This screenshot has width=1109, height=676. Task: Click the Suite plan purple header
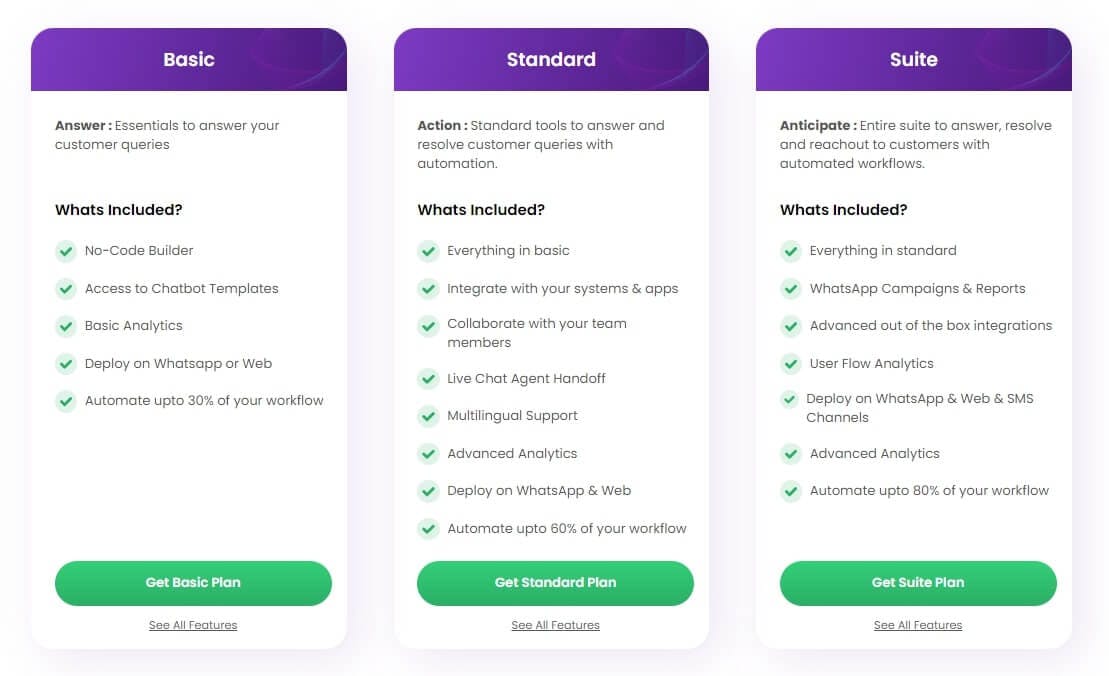tap(914, 59)
